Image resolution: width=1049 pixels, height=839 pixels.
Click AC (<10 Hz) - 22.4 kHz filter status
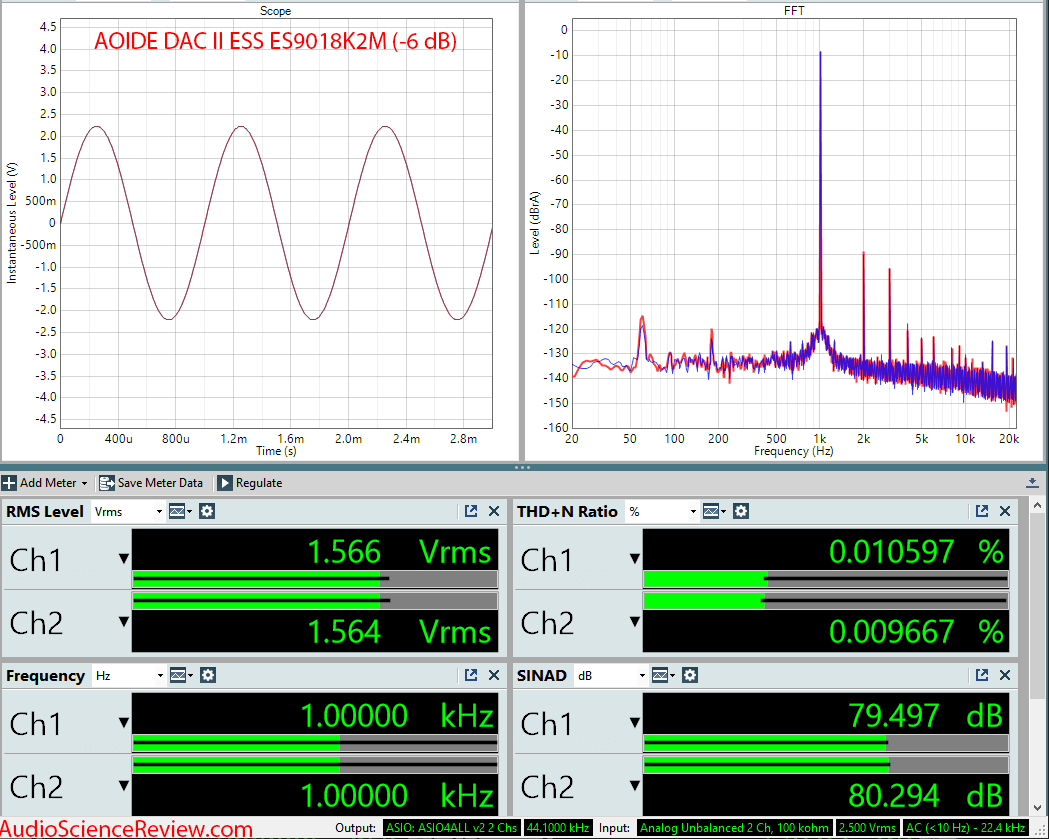pyautogui.click(x=965, y=828)
